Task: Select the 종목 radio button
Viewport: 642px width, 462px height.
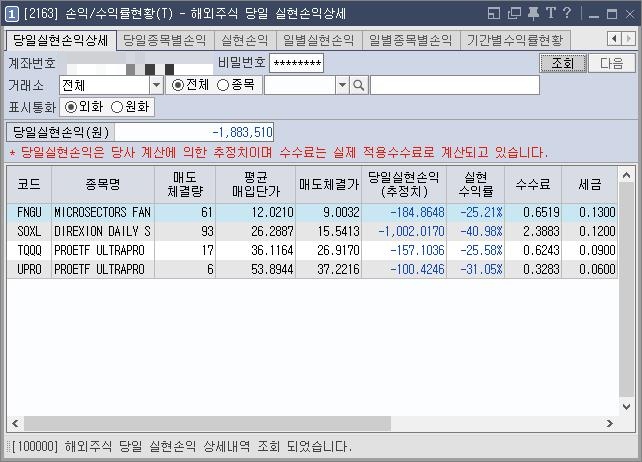Action: 223,85
